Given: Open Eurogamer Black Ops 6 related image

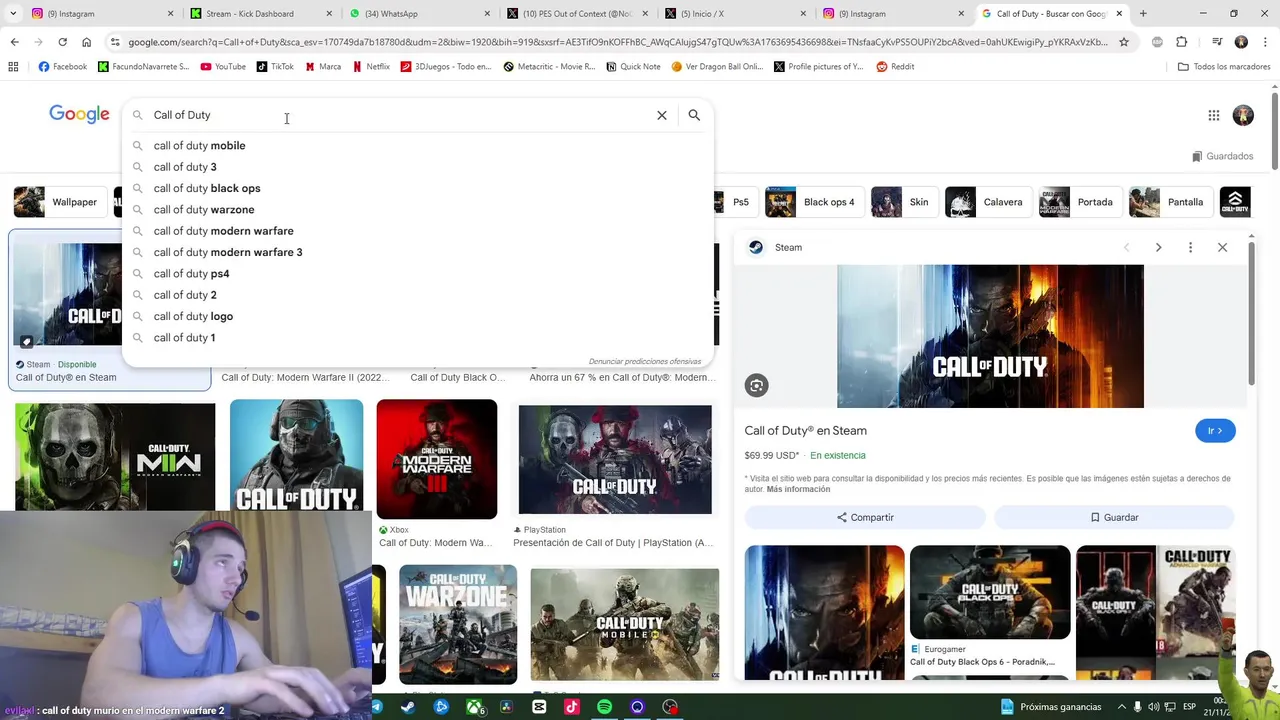Looking at the screenshot, I should tap(990, 592).
